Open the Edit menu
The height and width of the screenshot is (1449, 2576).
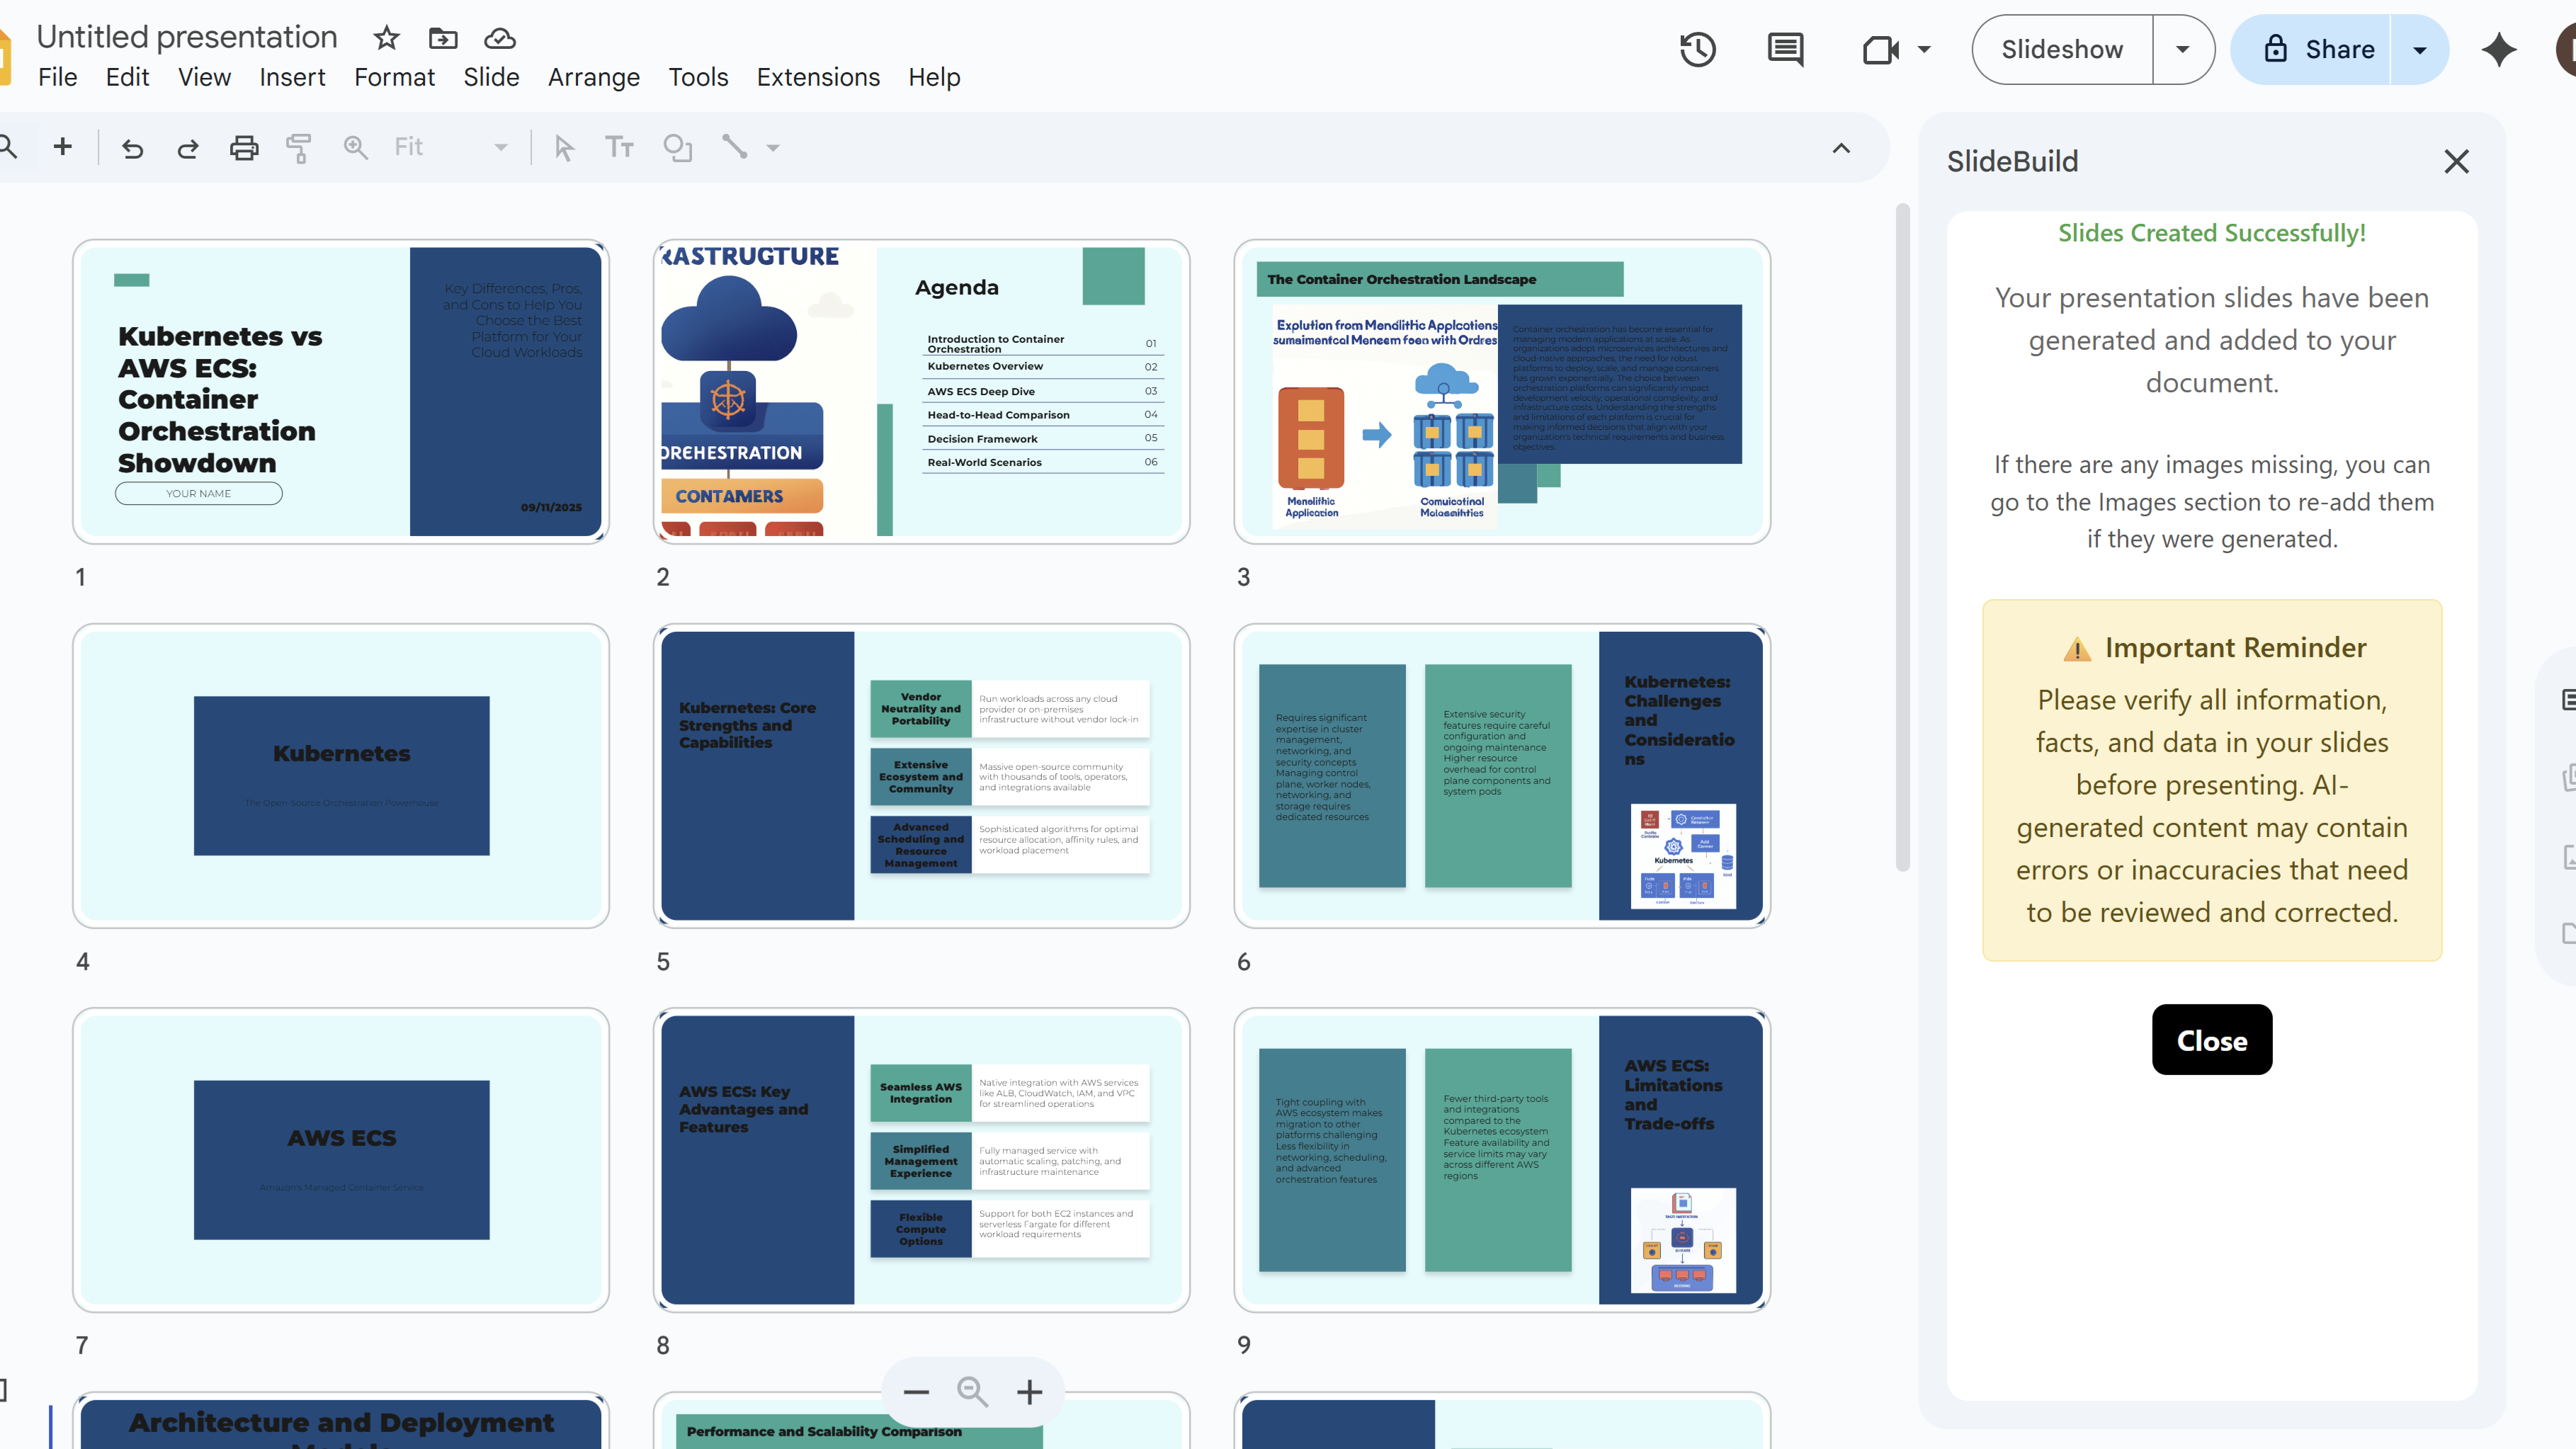[127, 77]
